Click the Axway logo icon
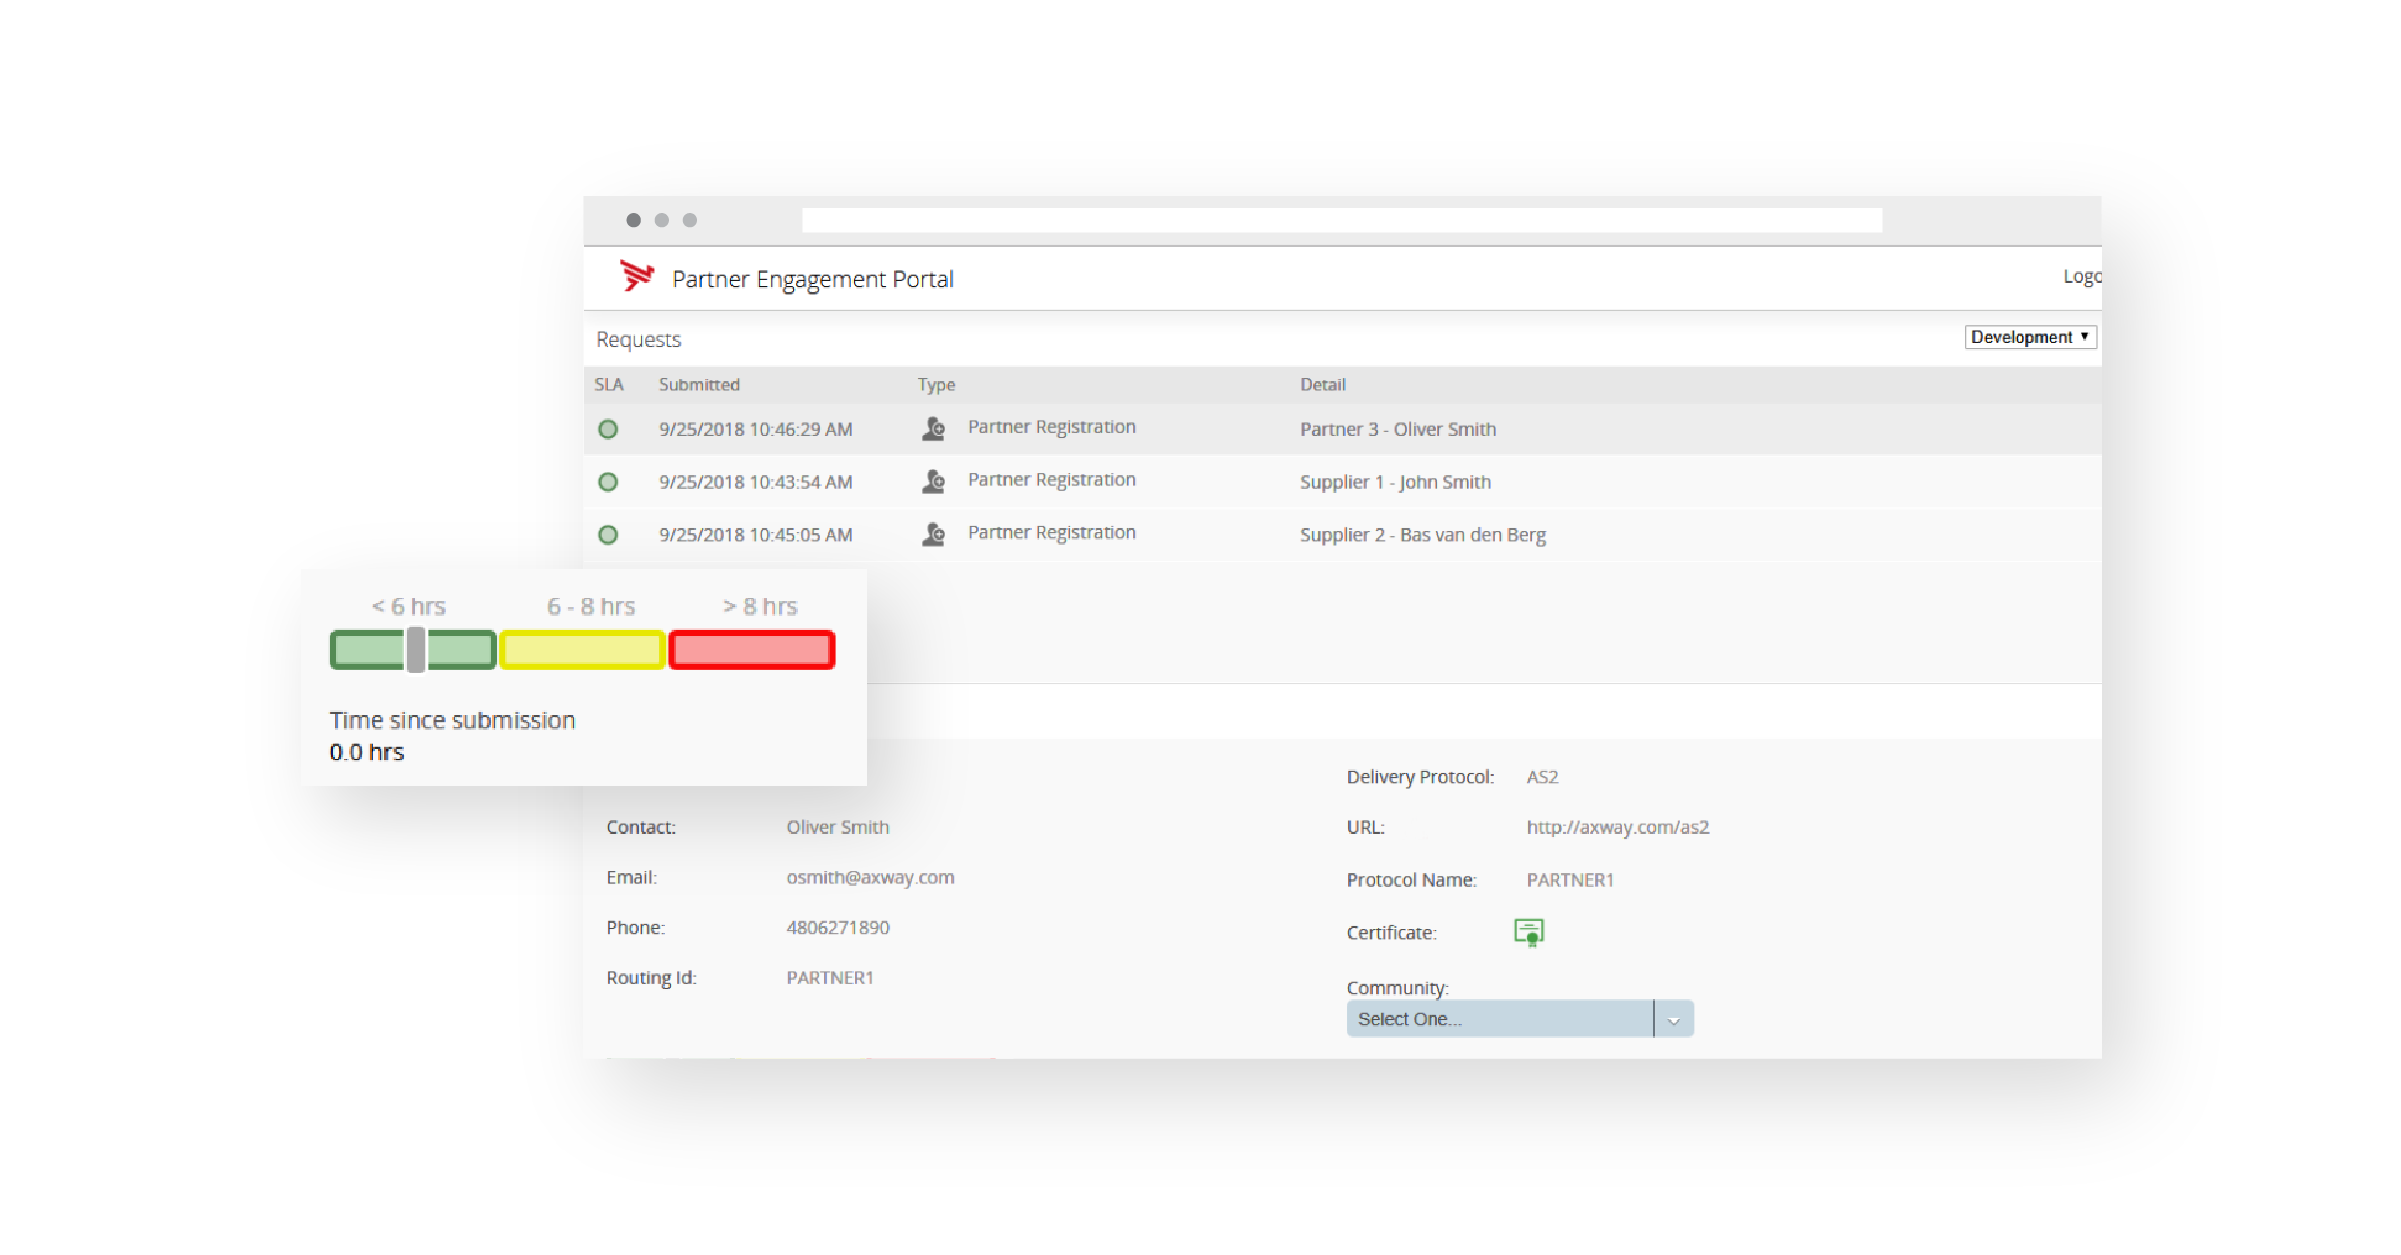The image size is (2401, 1255). tap(636, 276)
